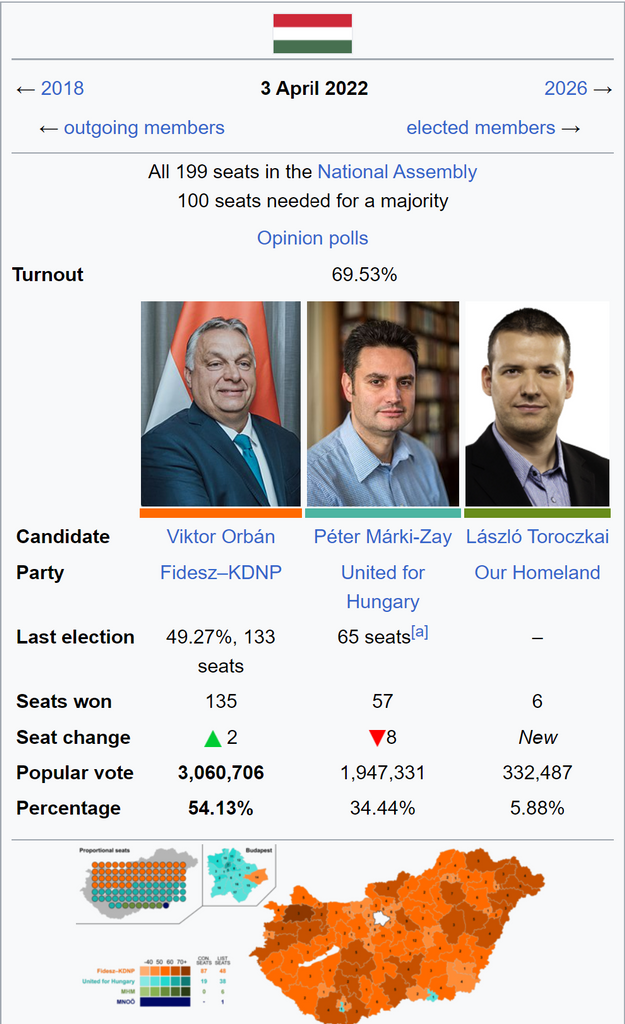625x1024 pixels.
Task: Click the red seat decrease arrow
Action: click(376, 738)
